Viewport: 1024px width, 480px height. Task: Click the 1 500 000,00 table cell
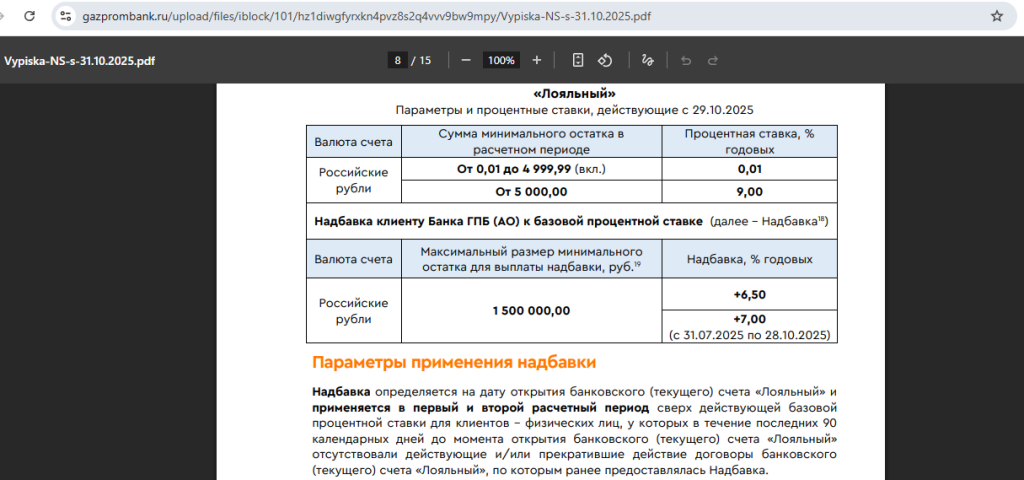click(531, 310)
